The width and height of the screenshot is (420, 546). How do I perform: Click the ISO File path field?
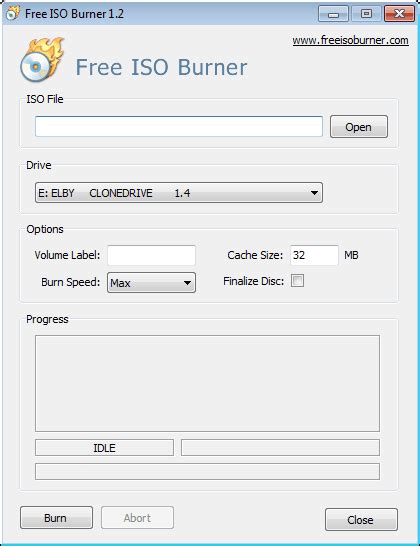[x=179, y=126]
